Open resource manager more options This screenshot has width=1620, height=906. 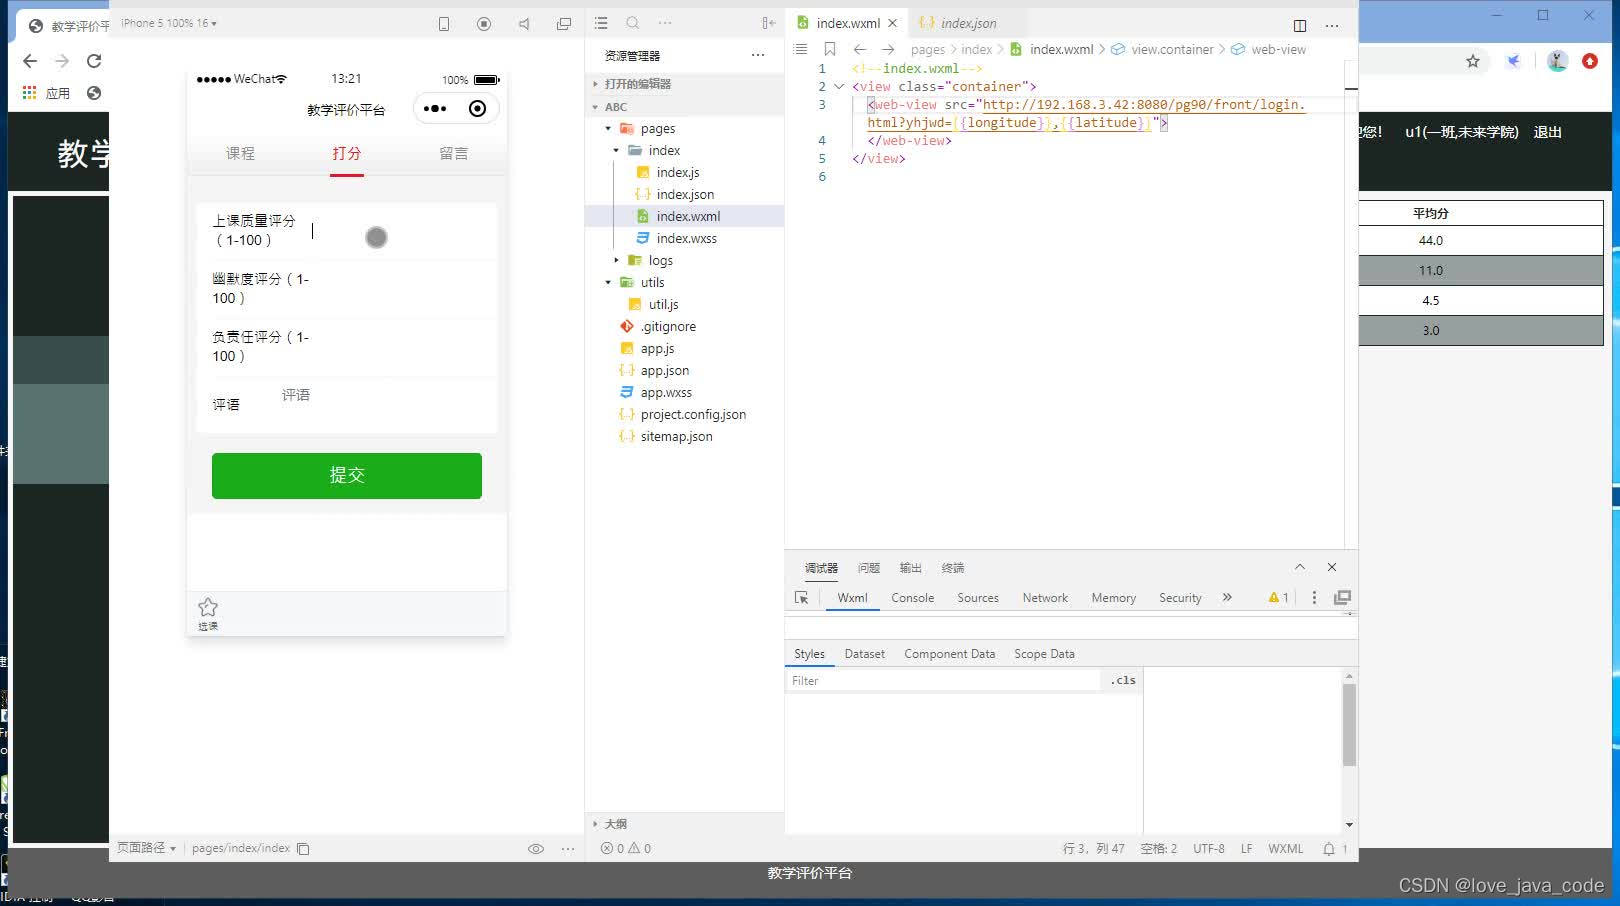(758, 55)
